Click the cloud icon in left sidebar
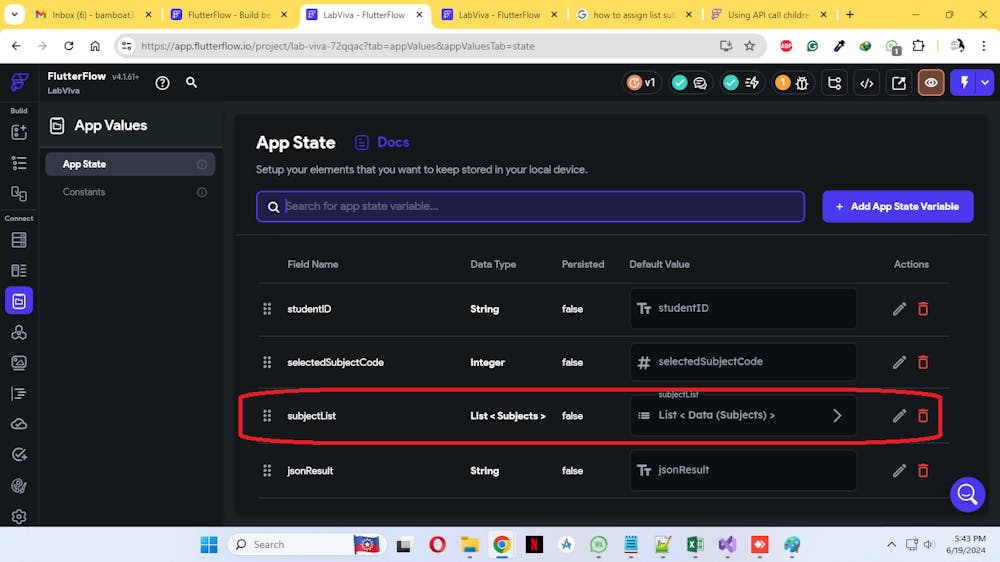The image size is (1000, 562). 19,424
